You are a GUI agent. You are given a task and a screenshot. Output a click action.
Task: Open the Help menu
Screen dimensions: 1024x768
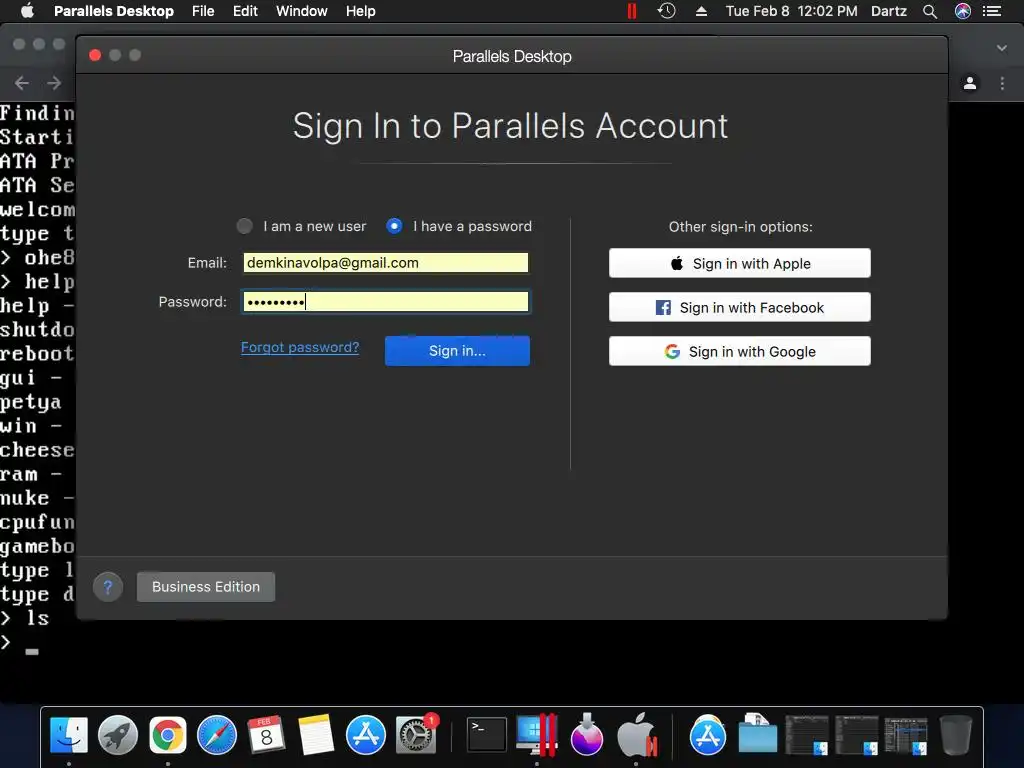click(360, 11)
